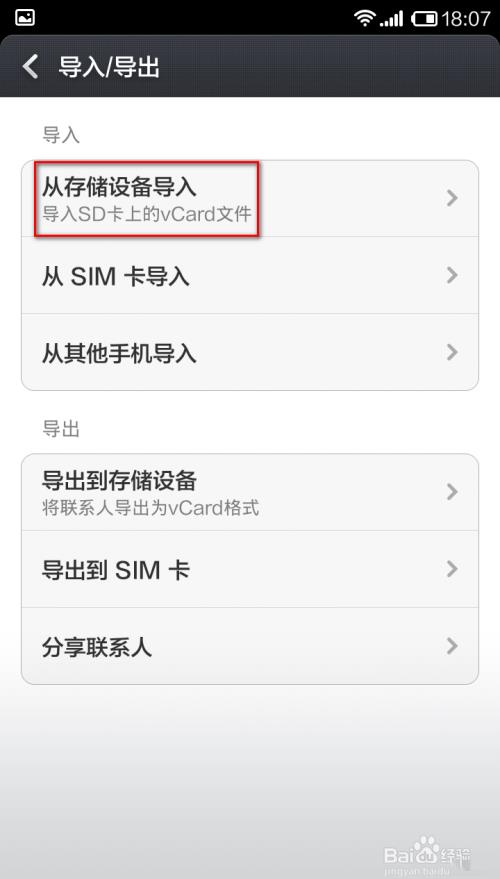Tap the picture notification icon in status bar
This screenshot has height=879, width=500.
25,17
